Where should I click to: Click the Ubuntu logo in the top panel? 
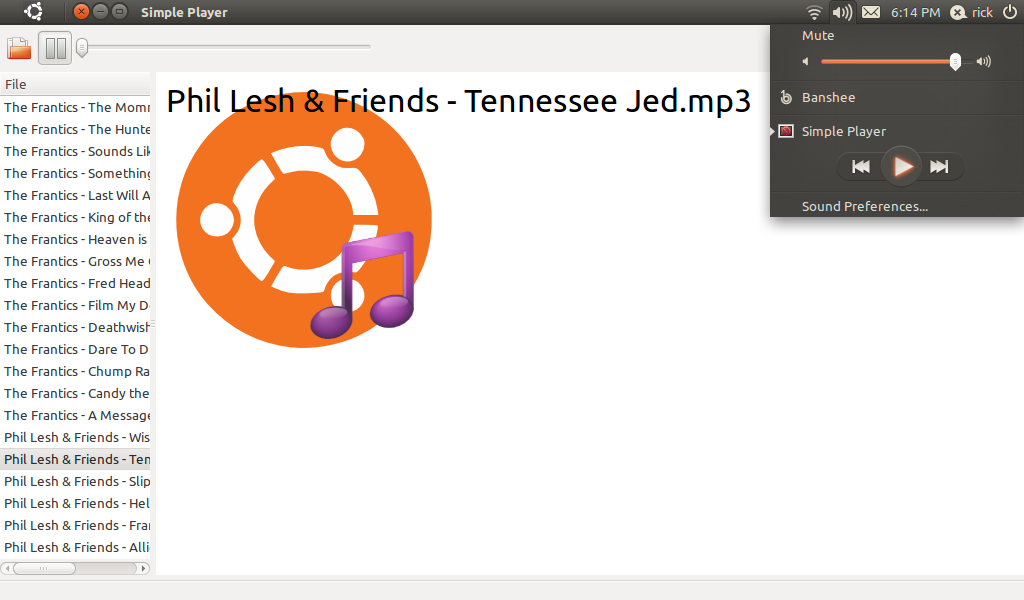(33, 12)
